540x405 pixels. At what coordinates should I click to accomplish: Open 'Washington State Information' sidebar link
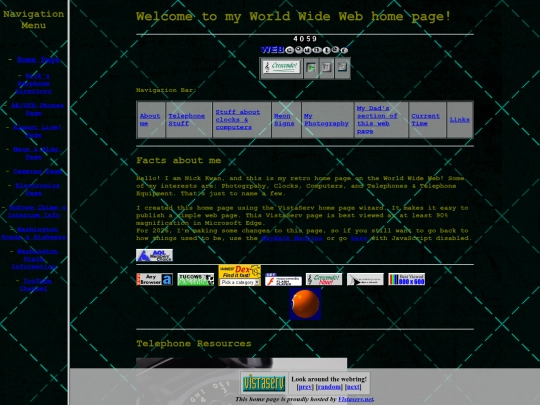[34, 259]
